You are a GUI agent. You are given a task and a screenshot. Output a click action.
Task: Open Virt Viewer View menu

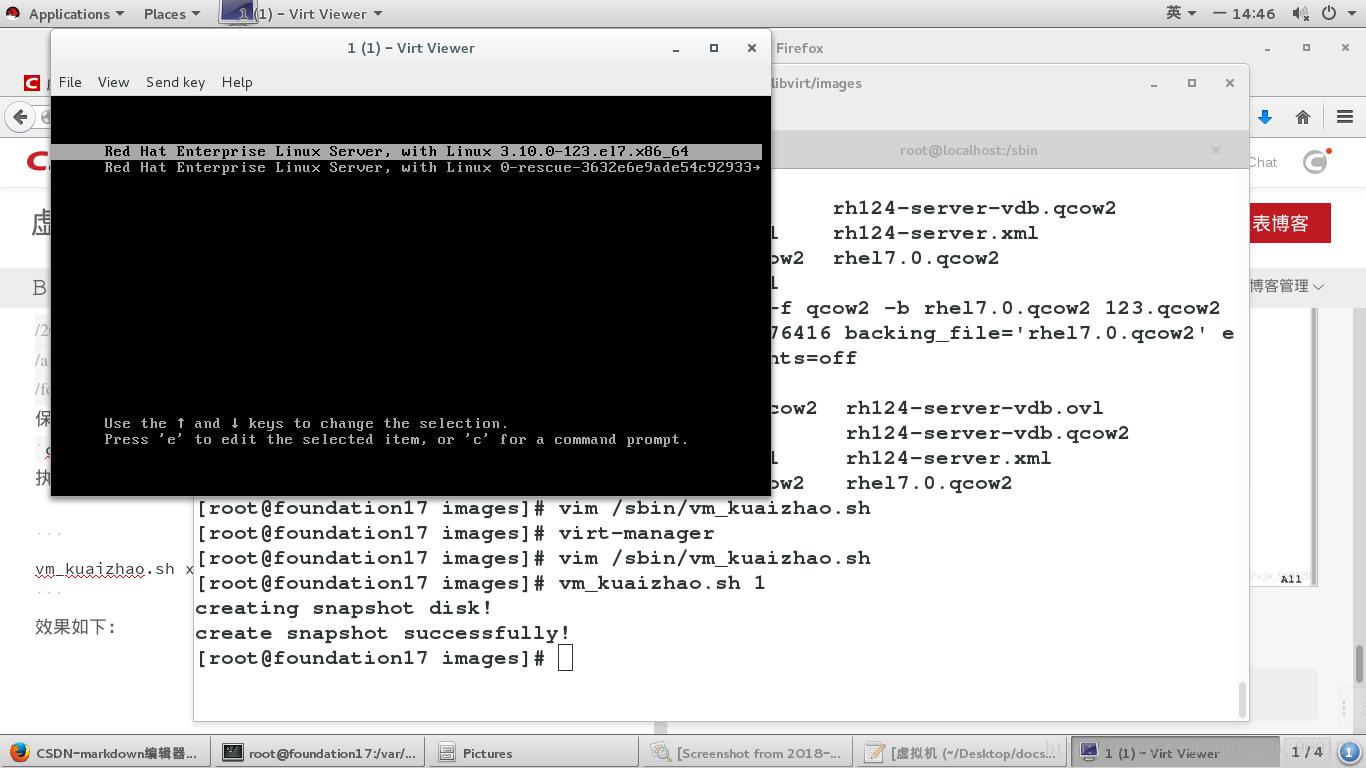click(113, 82)
